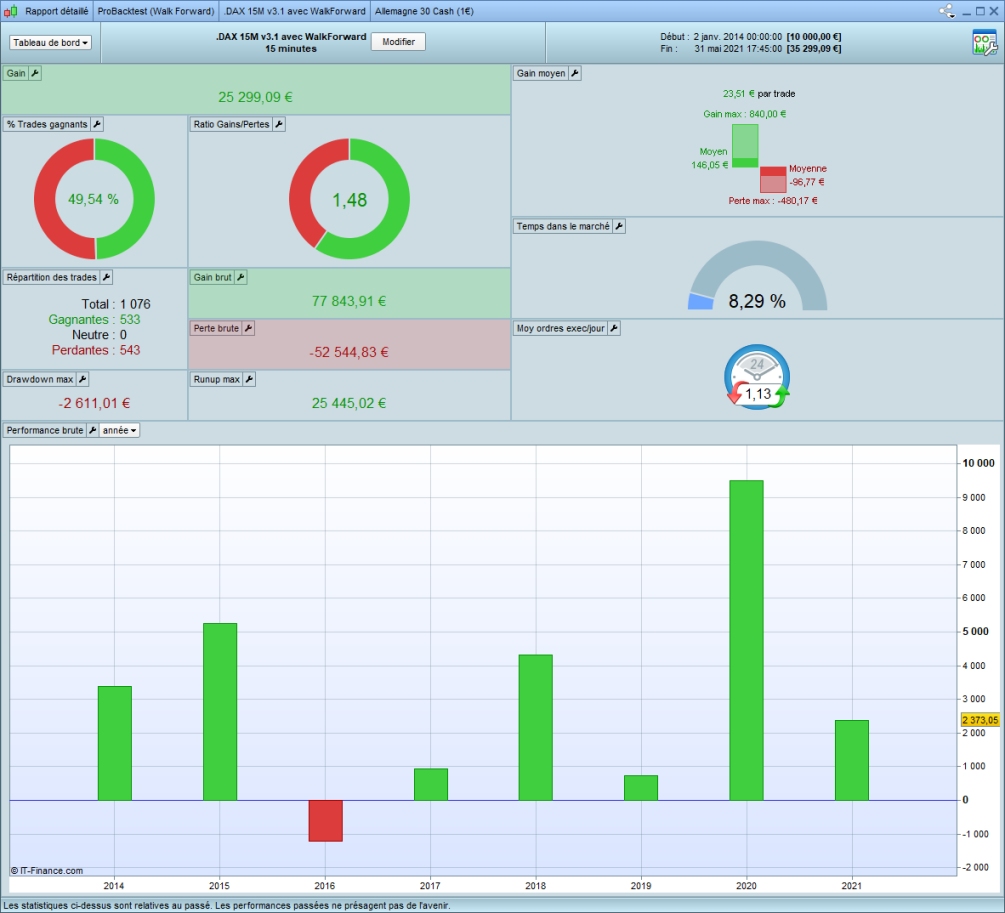The width and height of the screenshot is (1005, 913).
Task: Click wrench icon beside Moy ordres exec/jour
Action: [614, 328]
